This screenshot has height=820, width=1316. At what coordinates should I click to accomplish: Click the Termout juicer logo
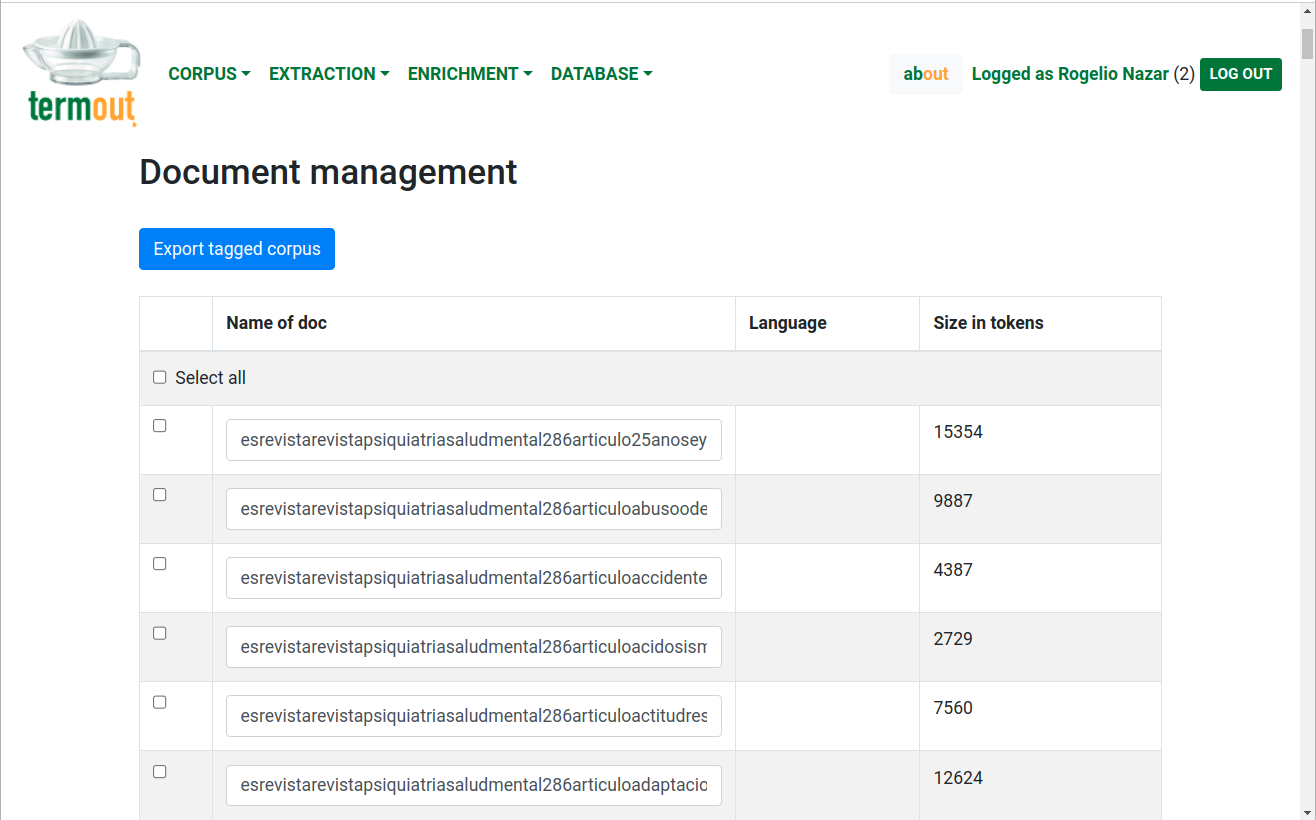82,73
